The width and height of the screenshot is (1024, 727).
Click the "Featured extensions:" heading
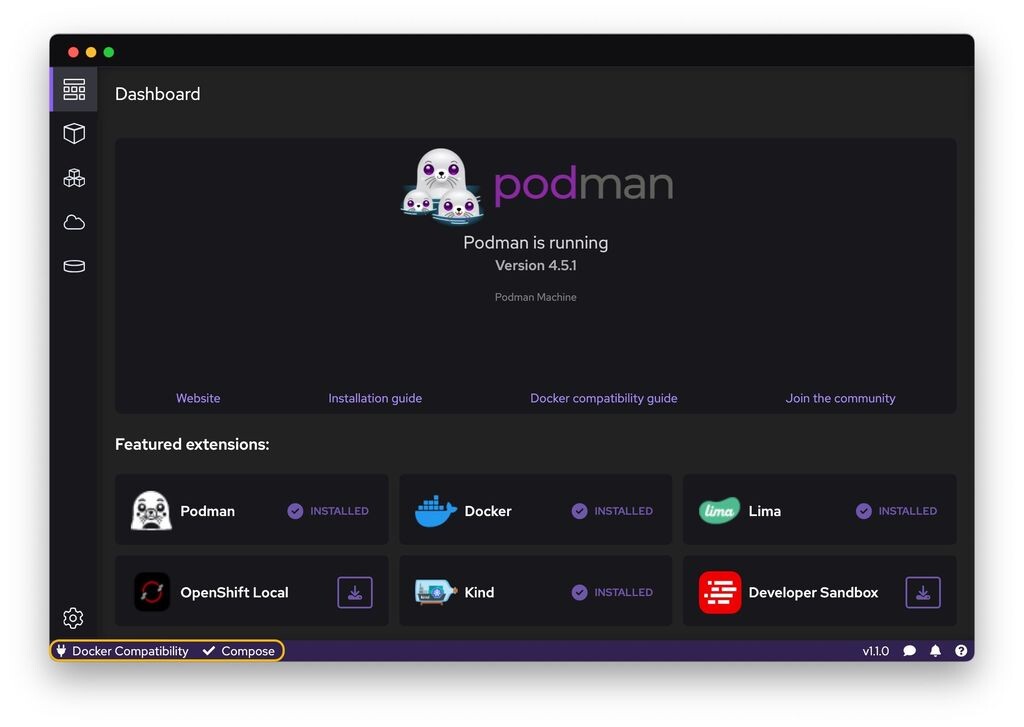(192, 444)
